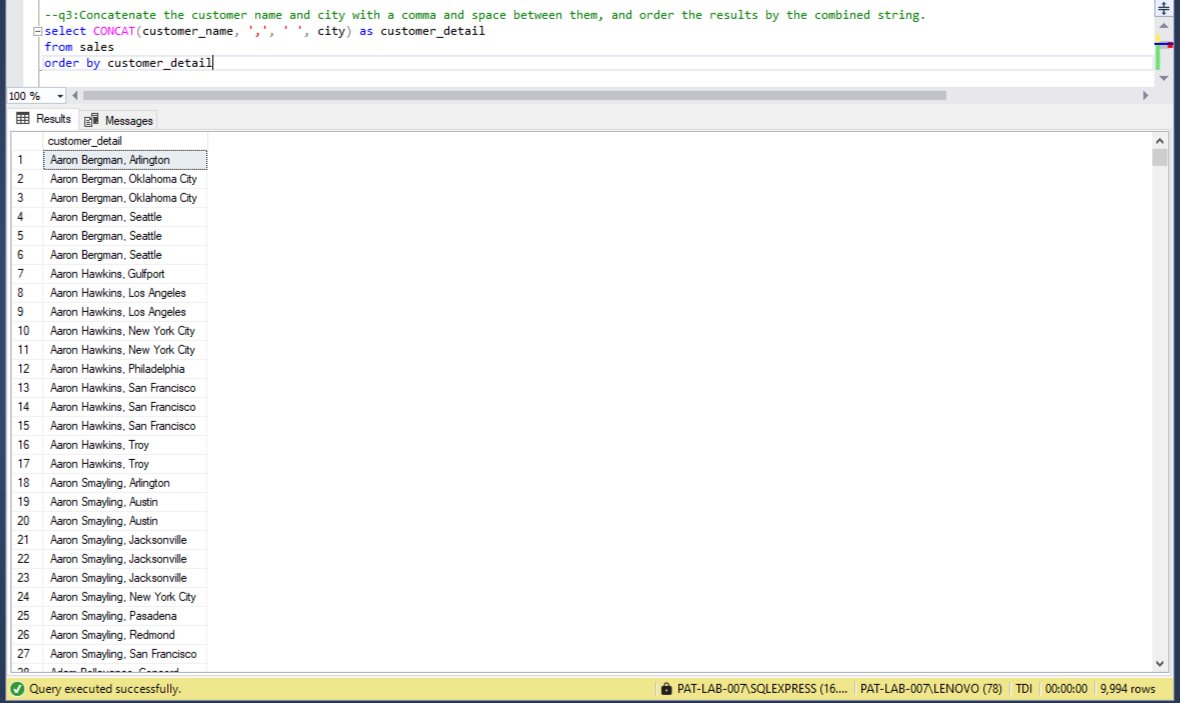The height and width of the screenshot is (703, 1180).
Task: Select row 19 'Aaron Smayling, Austin' cell
Action: pos(125,502)
